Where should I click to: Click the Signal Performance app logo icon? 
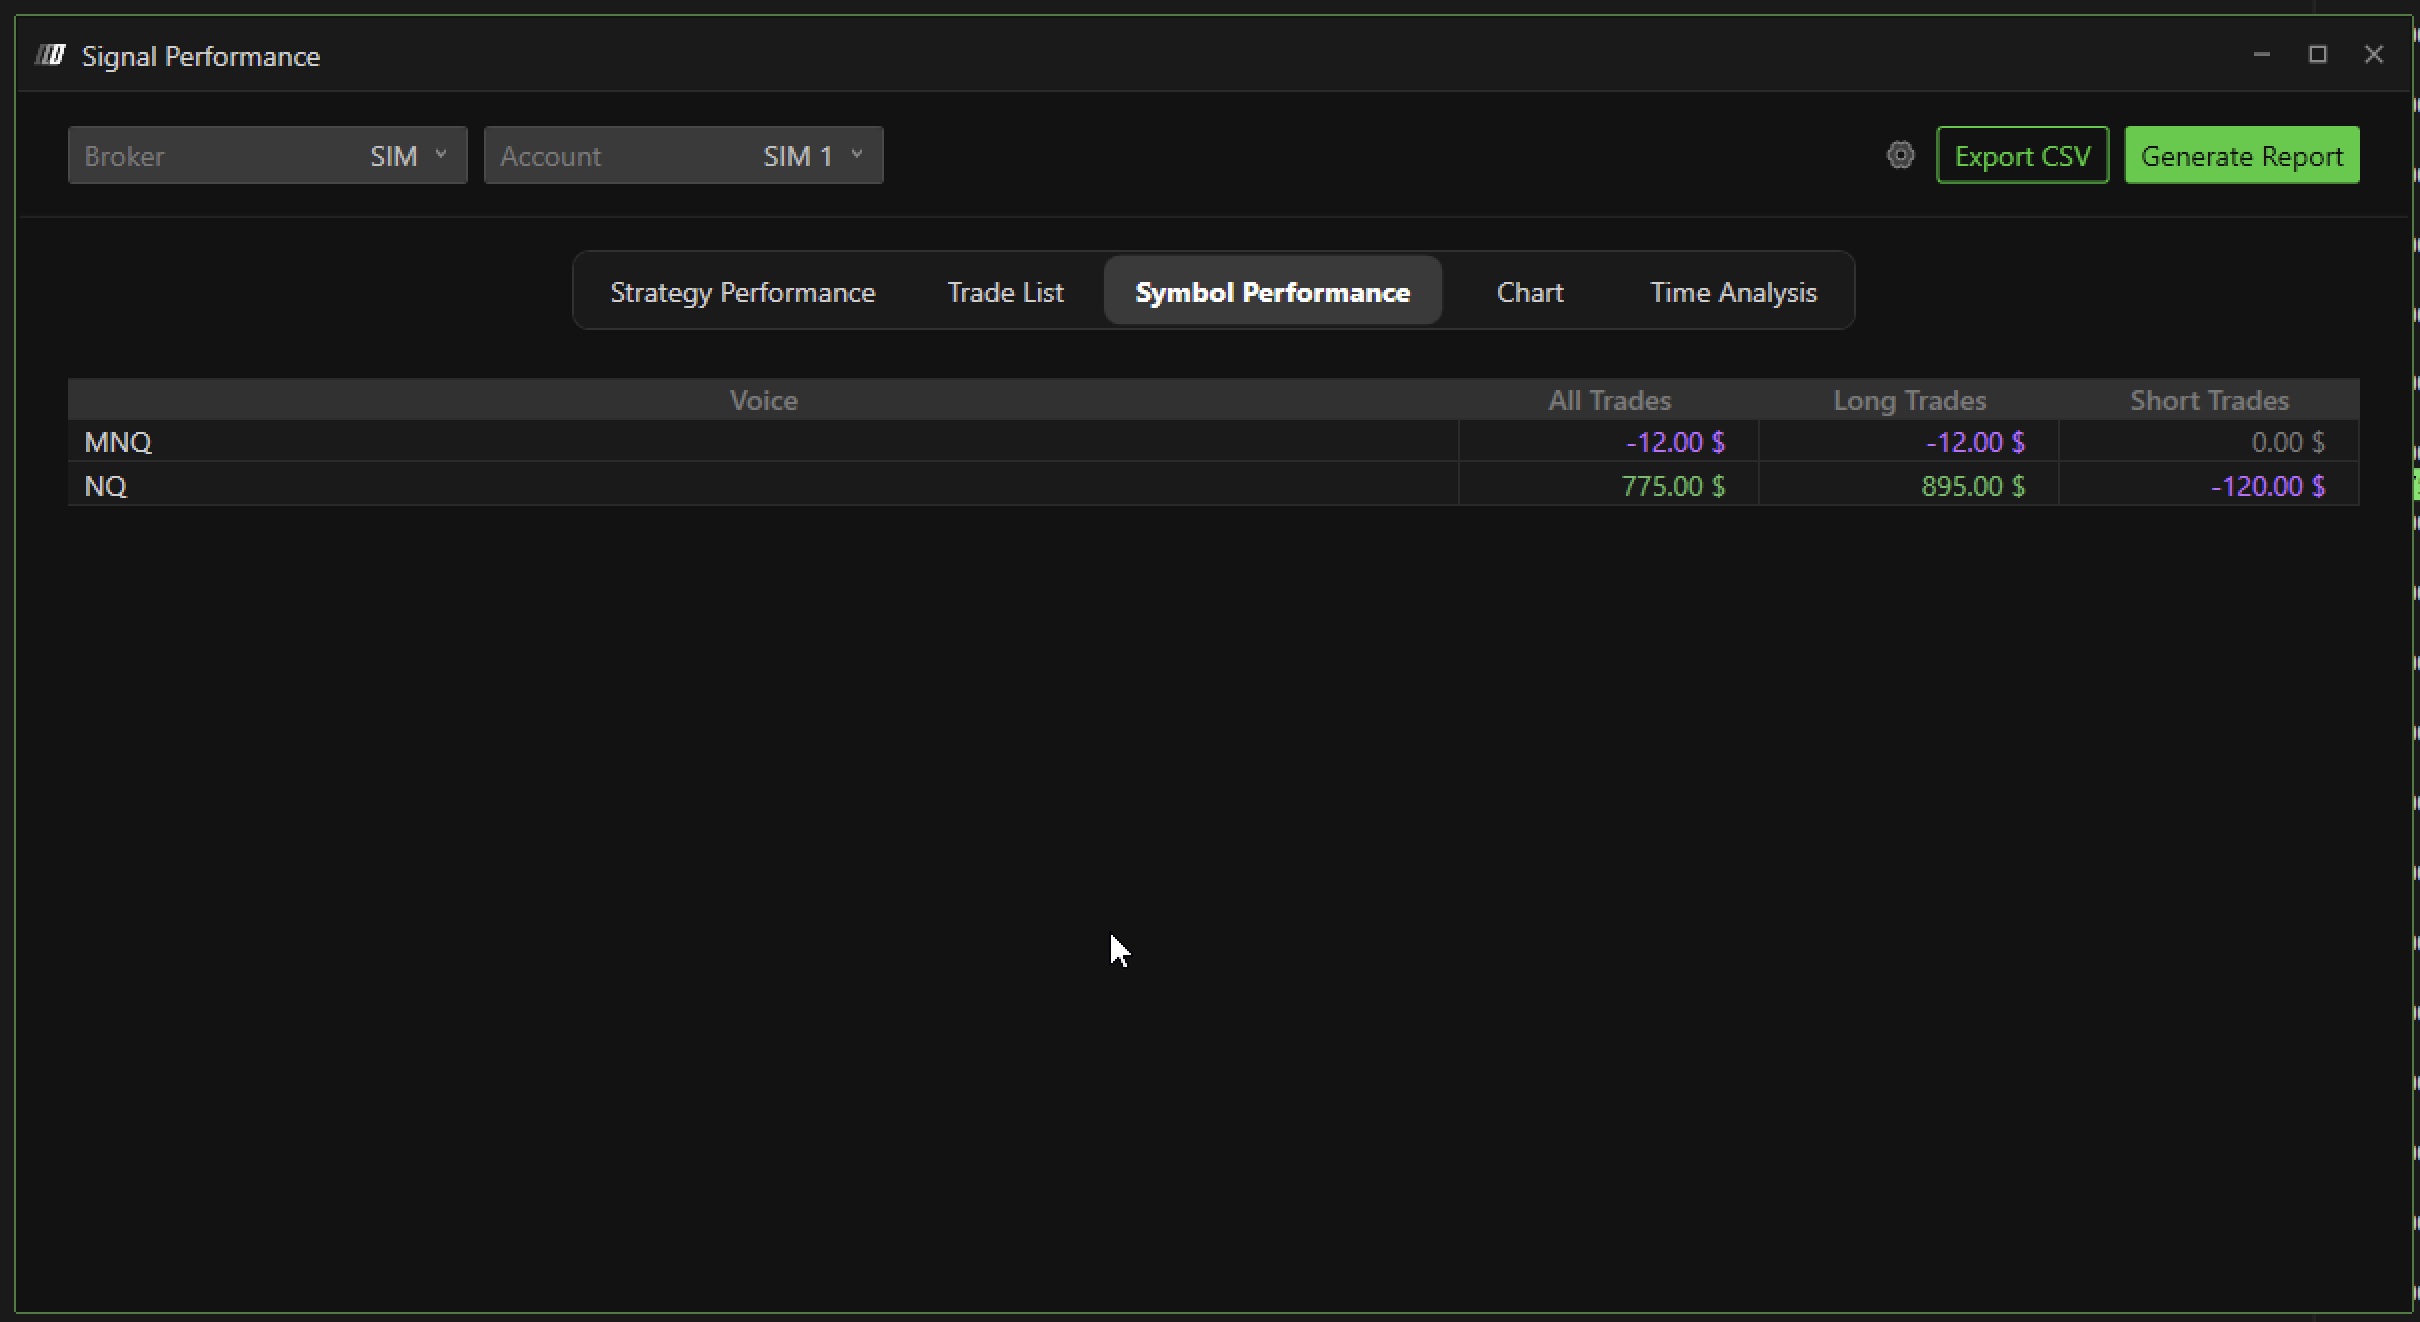point(51,55)
